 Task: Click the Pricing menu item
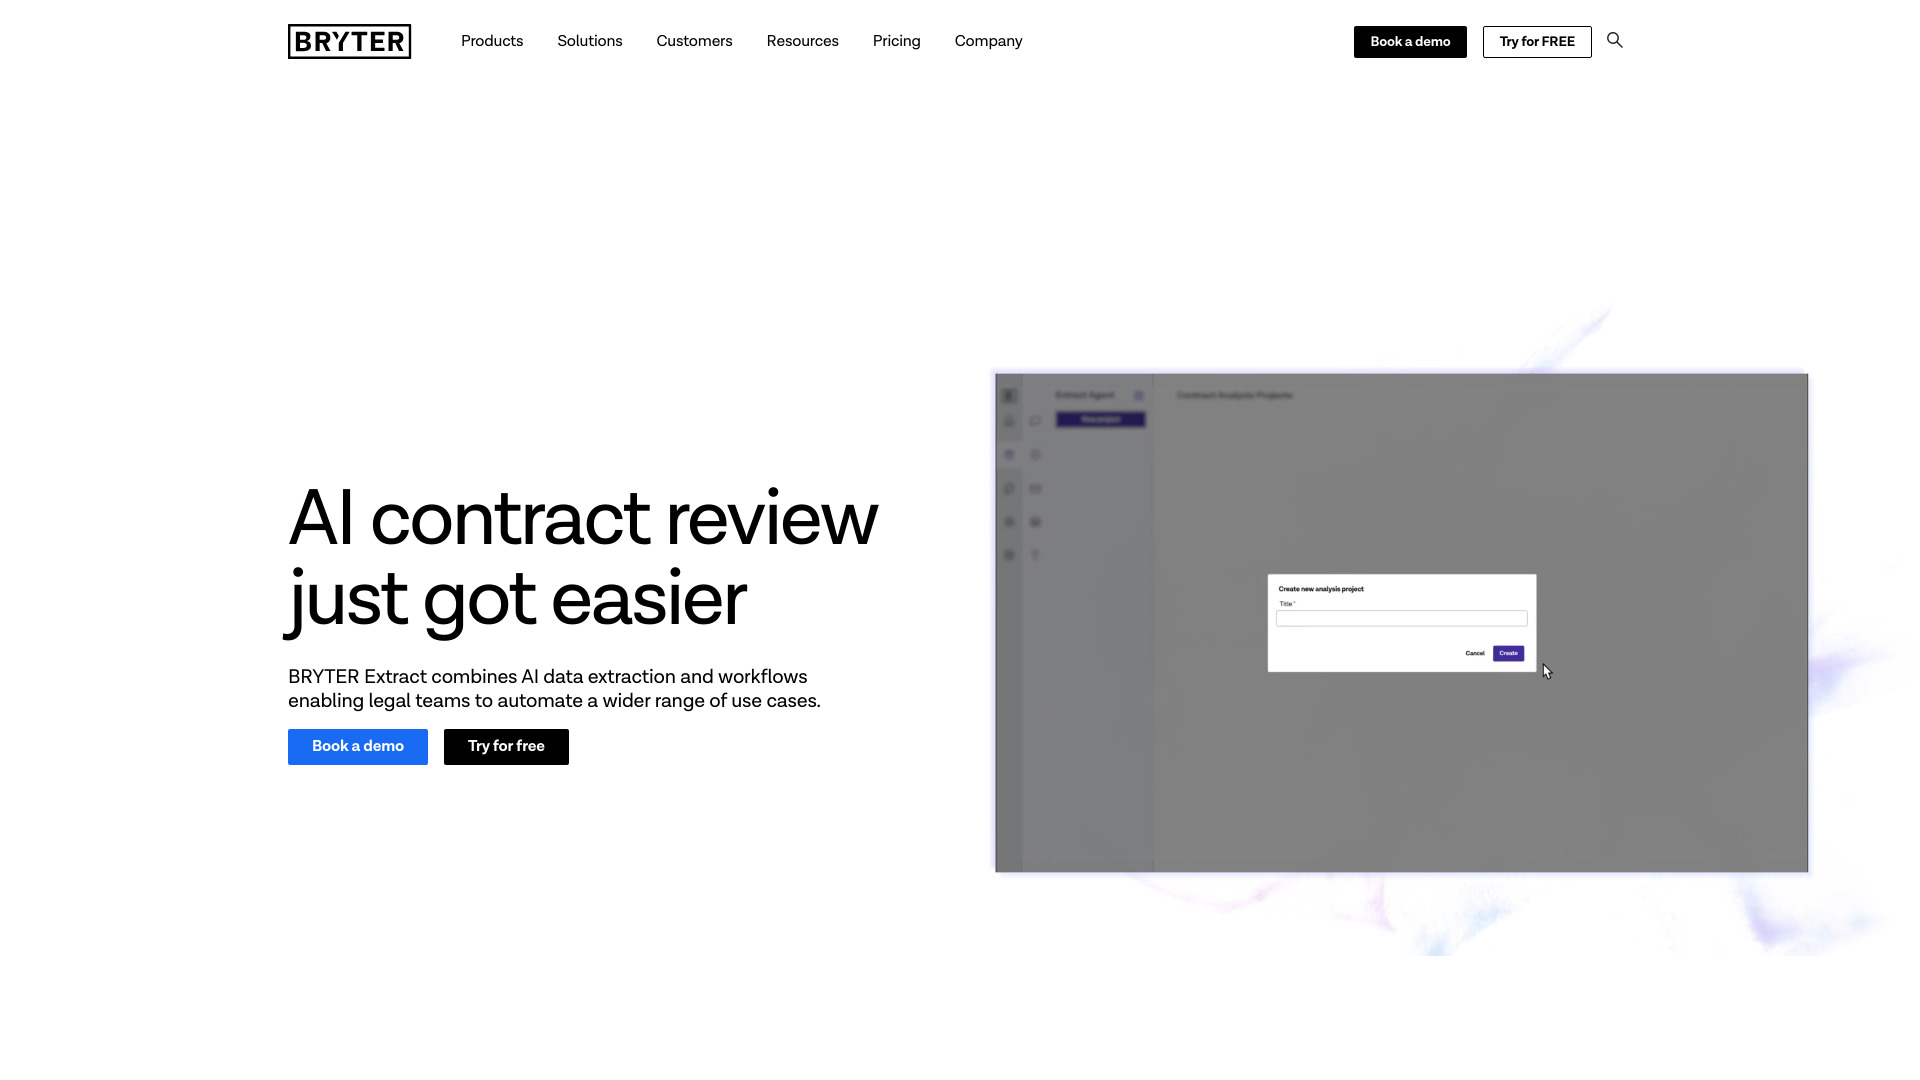895,41
